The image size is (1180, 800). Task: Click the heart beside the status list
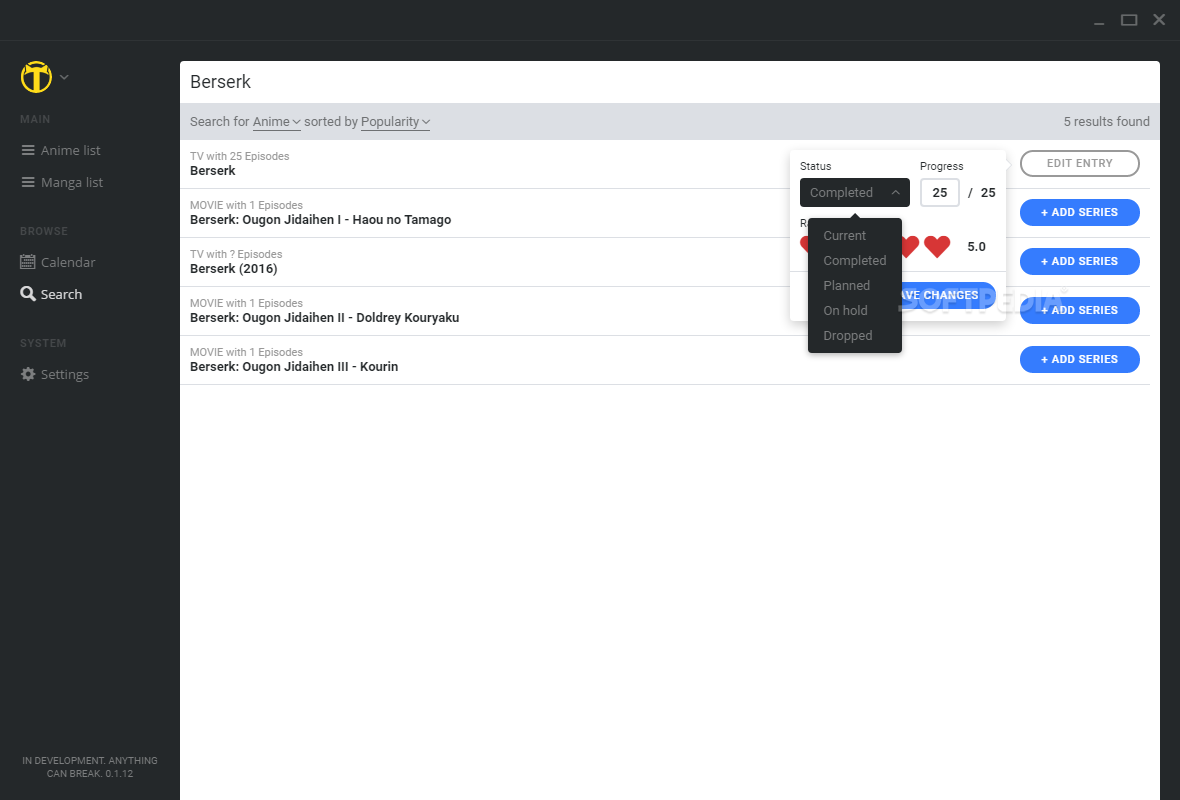pyautogui.click(x=911, y=246)
